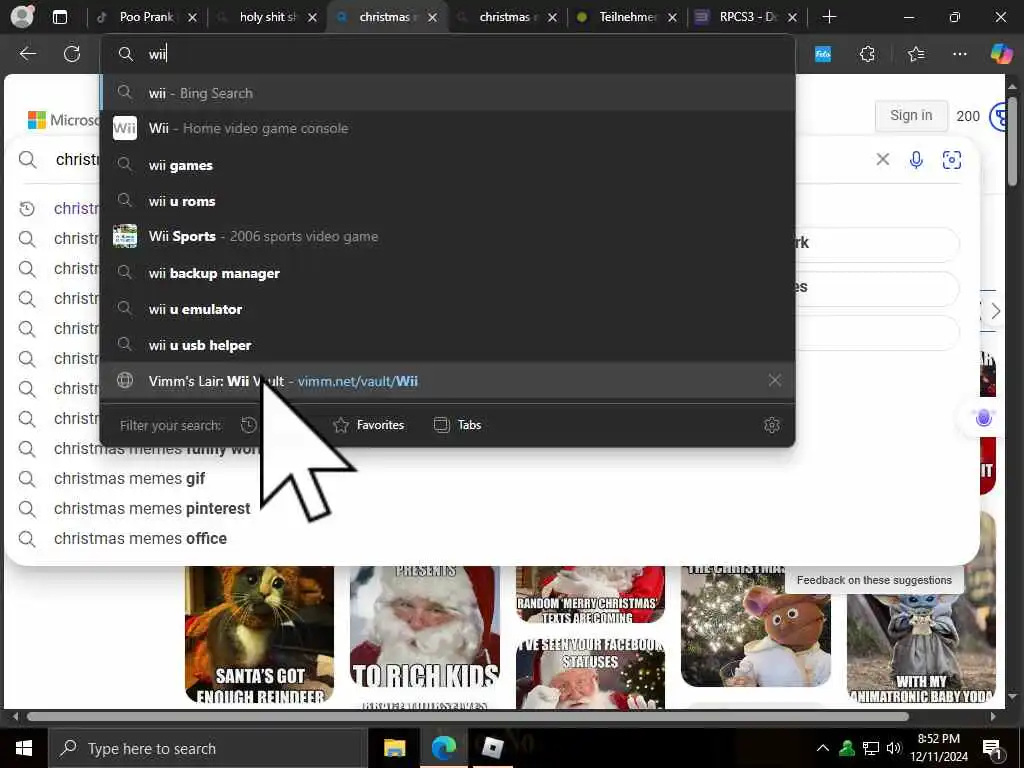Open the 'Random Merry Christmas texts' meme
The height and width of the screenshot is (768, 1024).
590,595
